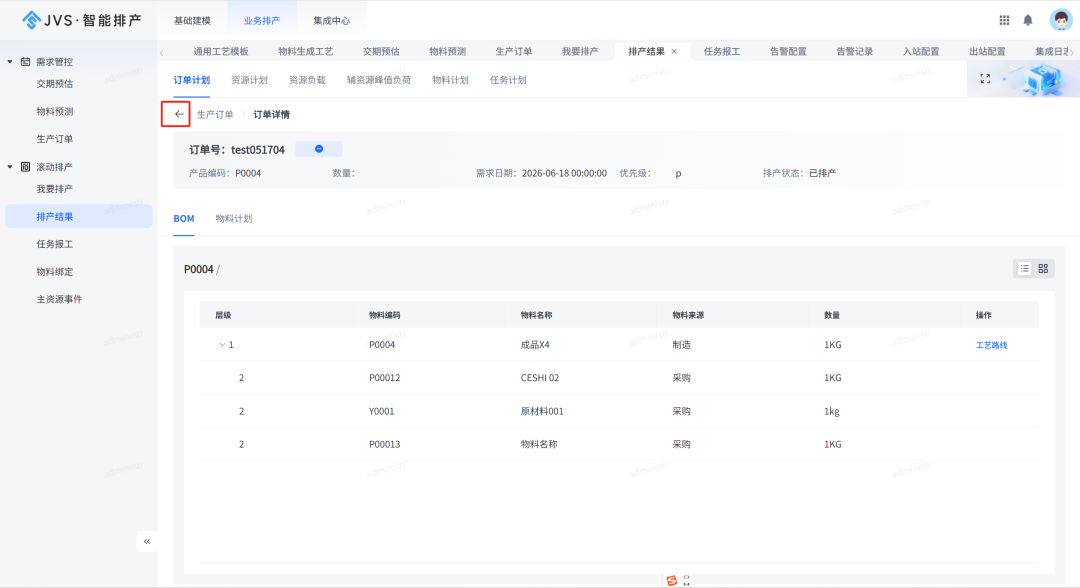This screenshot has height=588, width=1080.
Task: Click the P0004 BOM path heading
Action: pyautogui.click(x=198, y=269)
